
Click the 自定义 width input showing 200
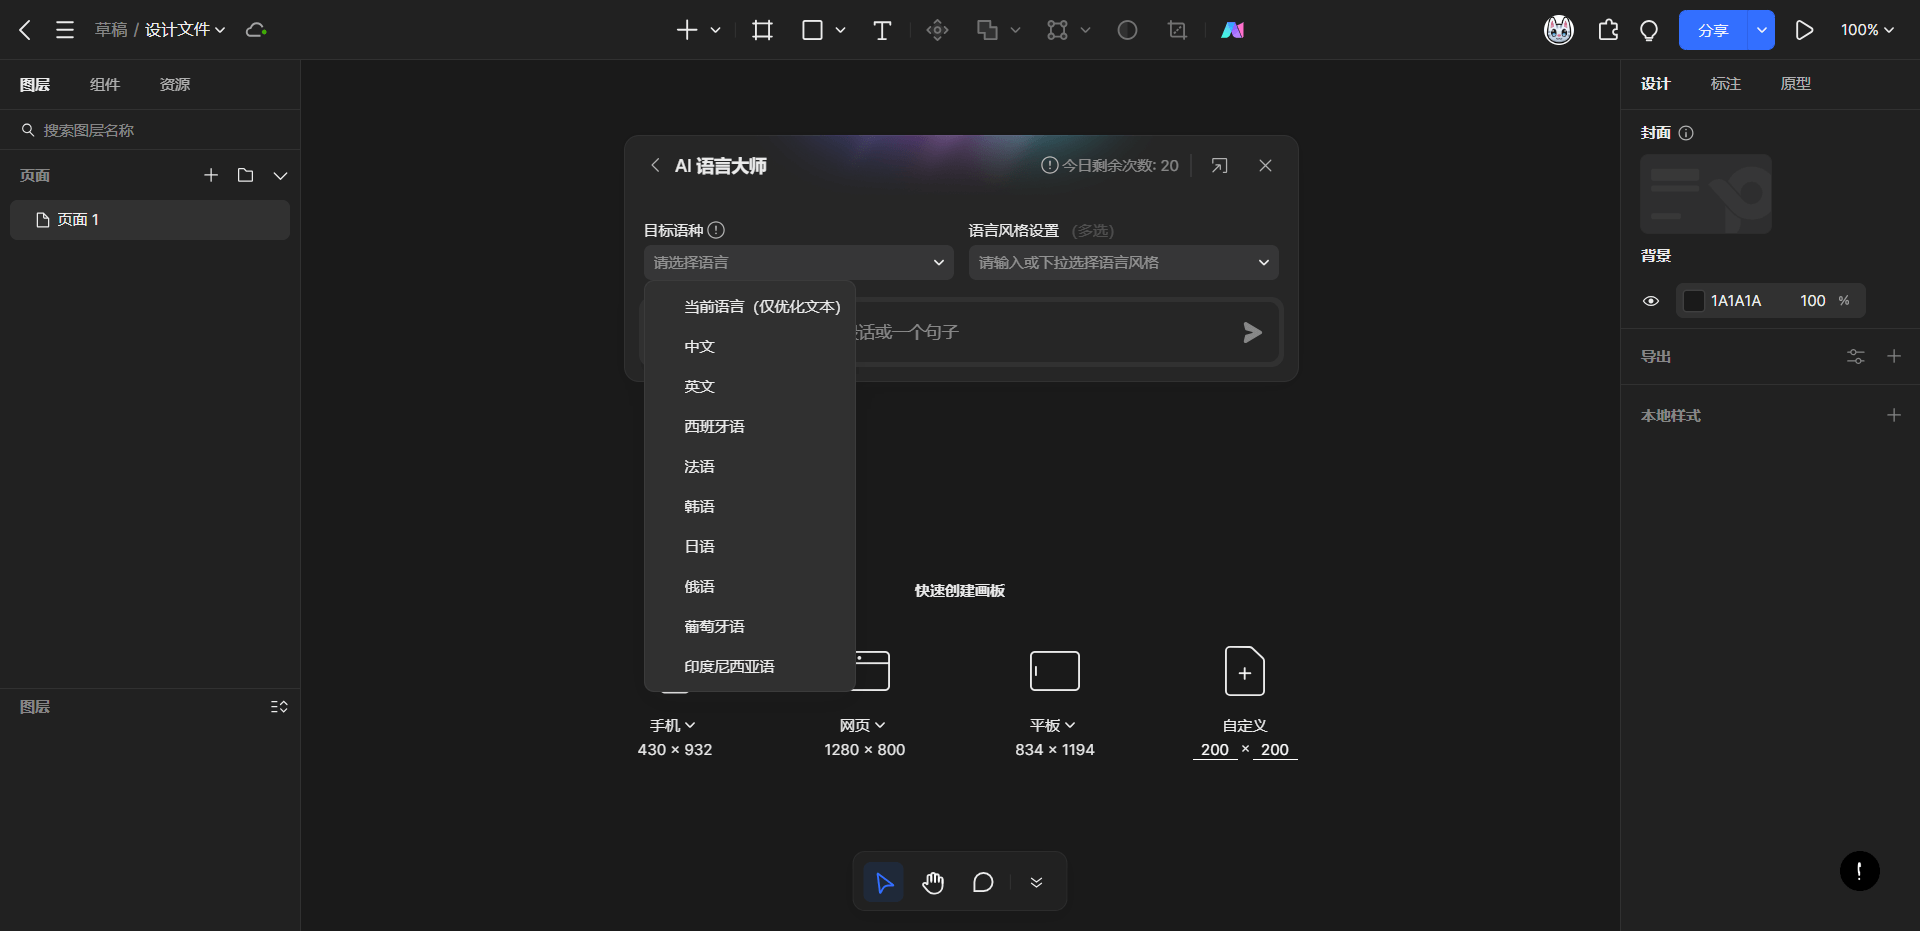tap(1215, 749)
